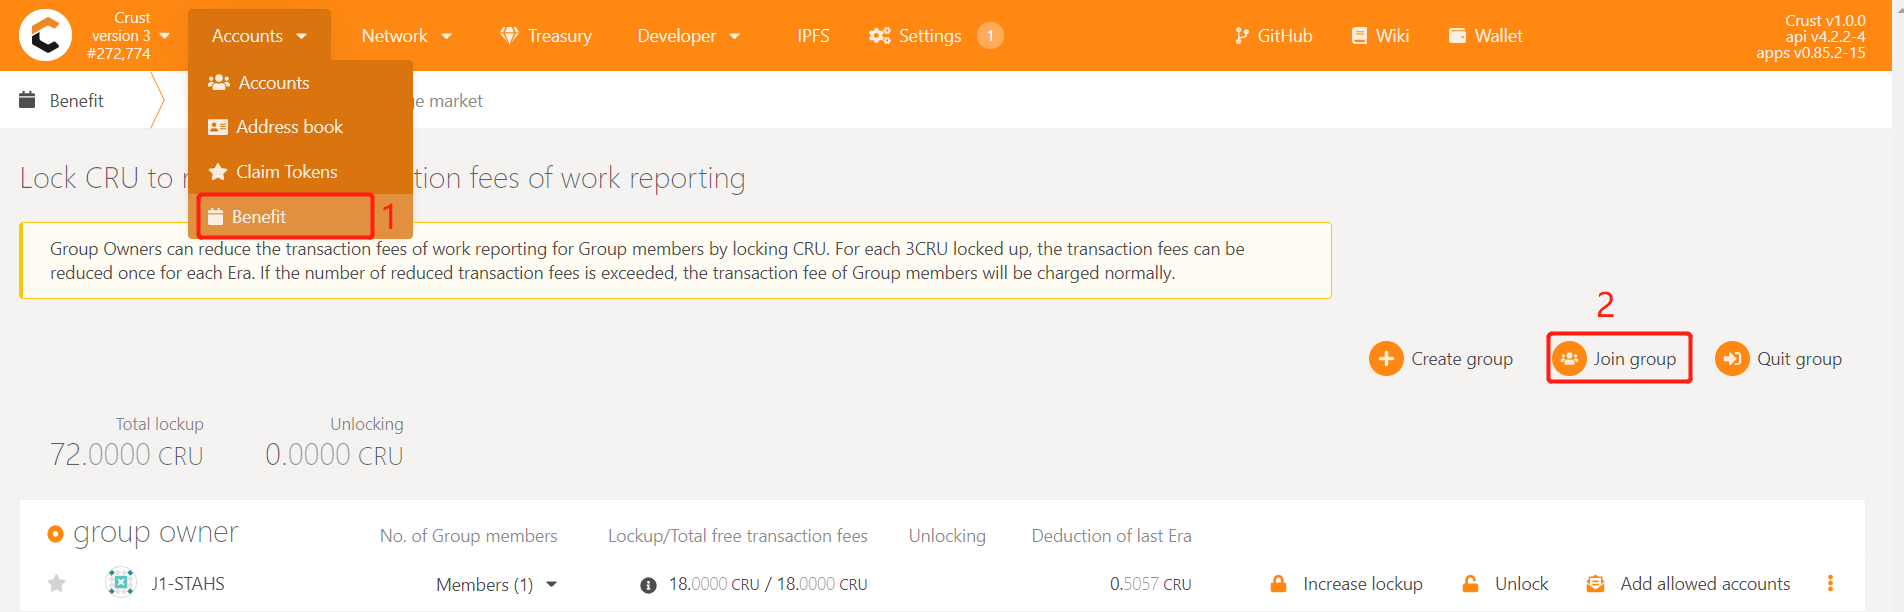Switch to the Benefit tab

(x=76, y=101)
